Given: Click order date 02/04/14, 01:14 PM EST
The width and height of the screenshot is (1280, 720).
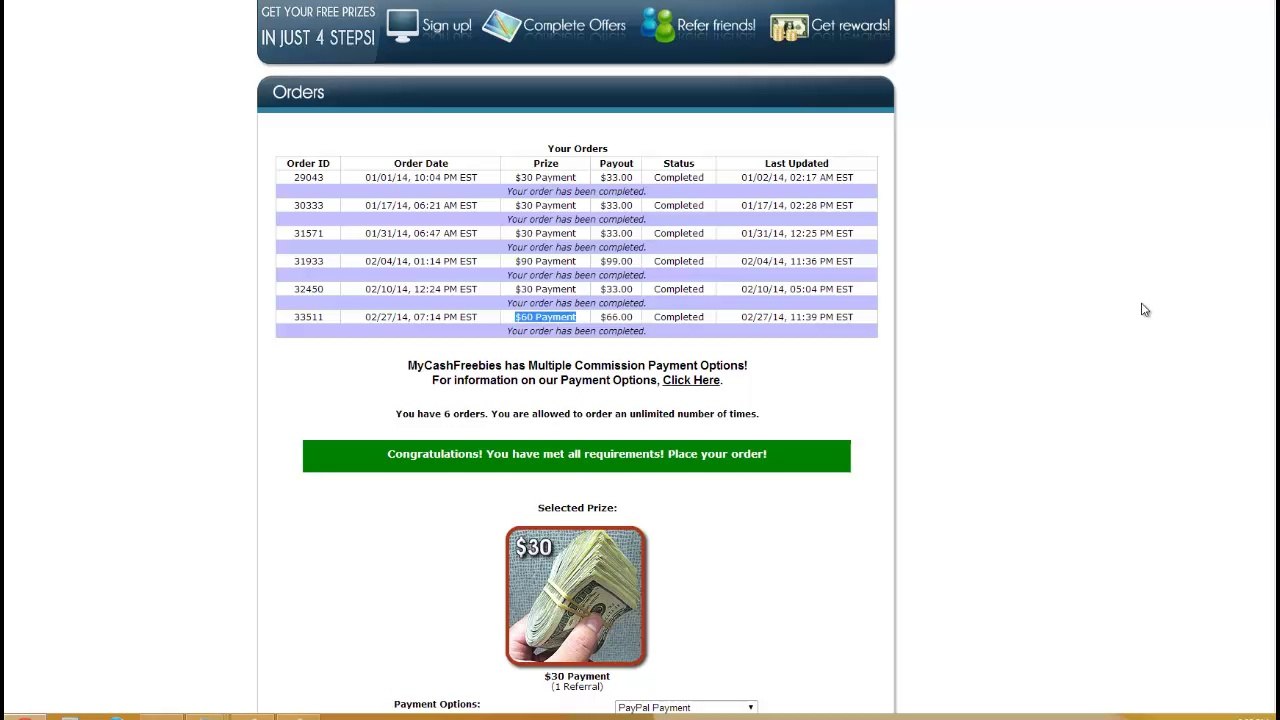Looking at the screenshot, I should coord(421,261).
